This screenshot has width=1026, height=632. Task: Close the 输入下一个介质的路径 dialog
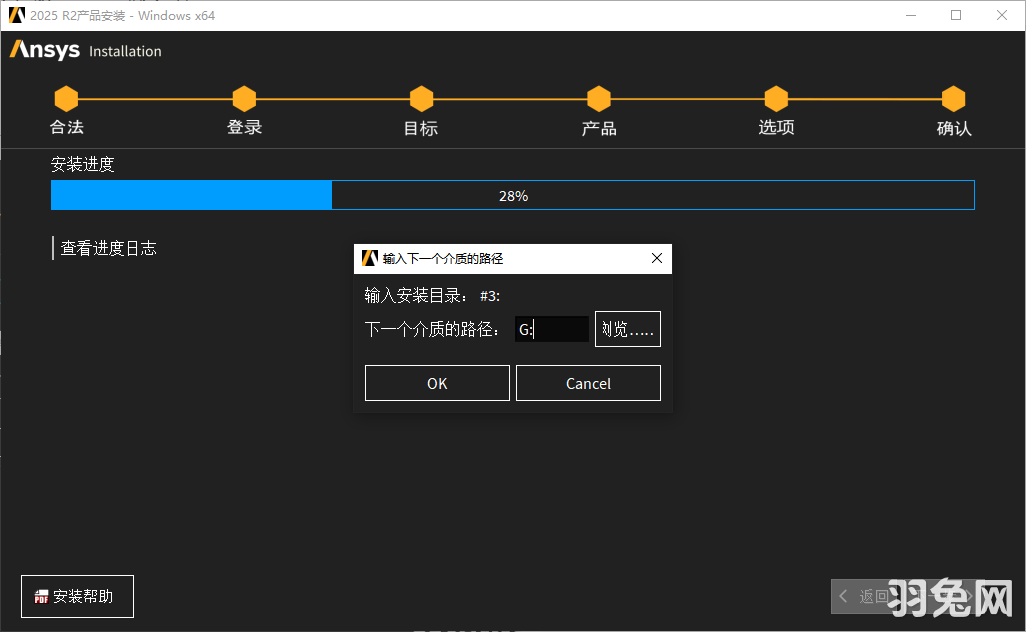[x=657, y=258]
